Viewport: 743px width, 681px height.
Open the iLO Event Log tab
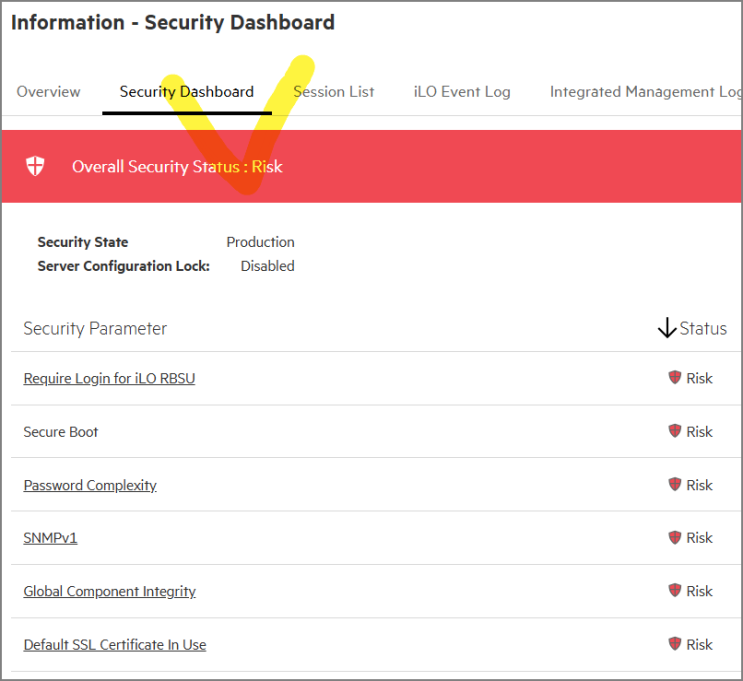click(462, 91)
